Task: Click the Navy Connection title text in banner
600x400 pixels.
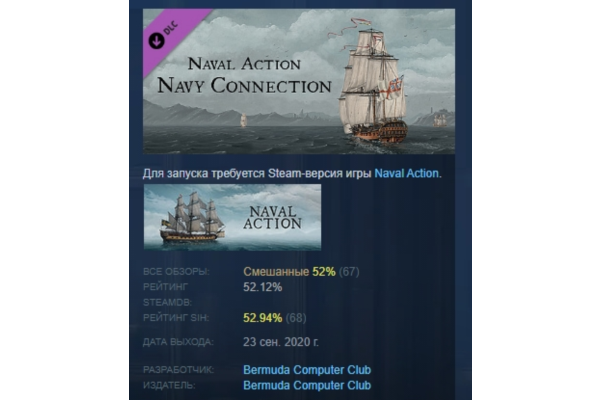Action: click(x=244, y=85)
